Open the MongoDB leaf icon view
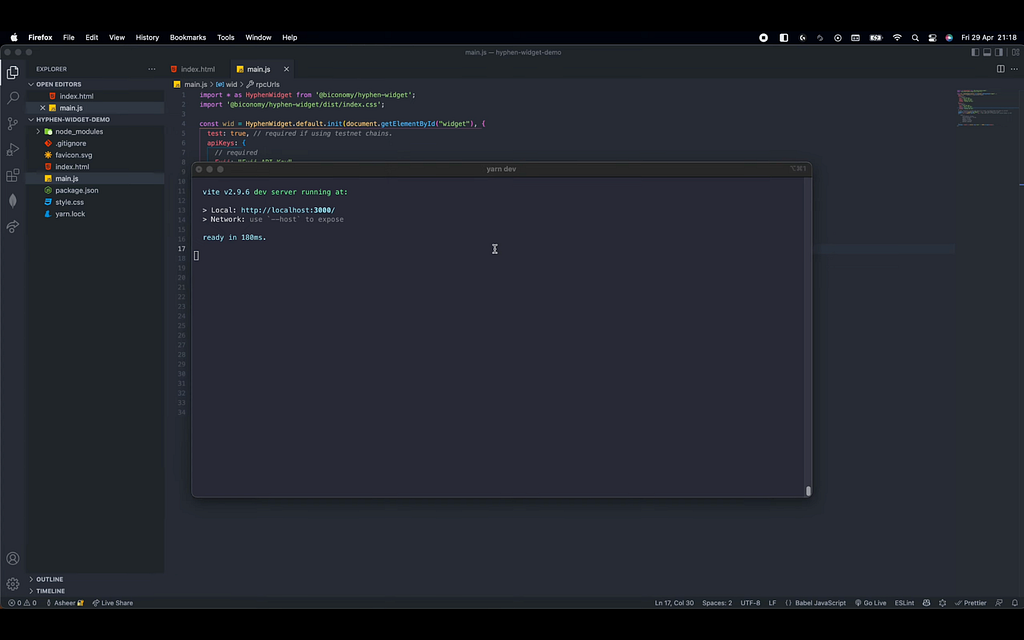The height and width of the screenshot is (640, 1024). click(12, 200)
